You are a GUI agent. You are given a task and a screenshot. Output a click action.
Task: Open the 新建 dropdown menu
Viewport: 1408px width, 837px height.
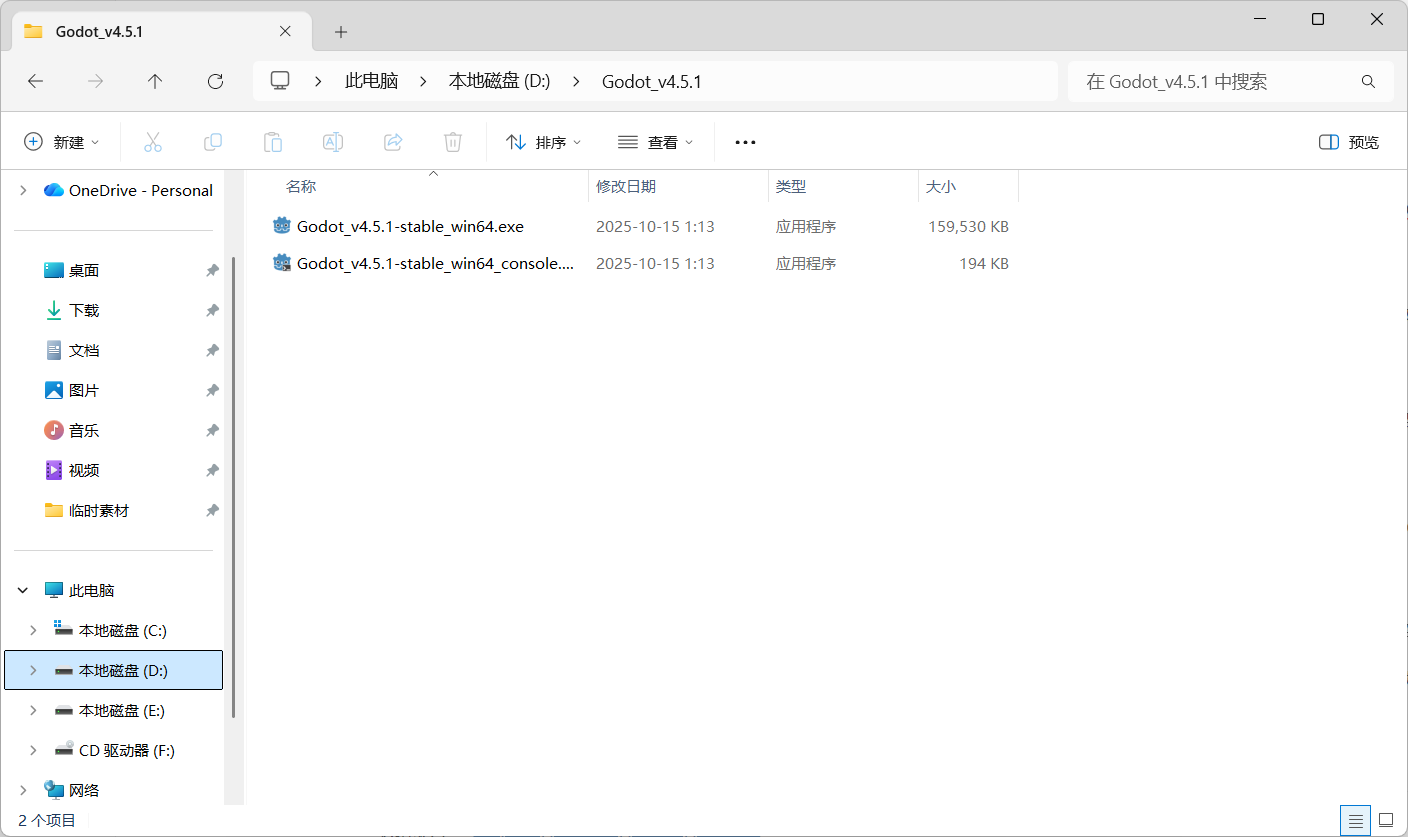click(x=62, y=142)
